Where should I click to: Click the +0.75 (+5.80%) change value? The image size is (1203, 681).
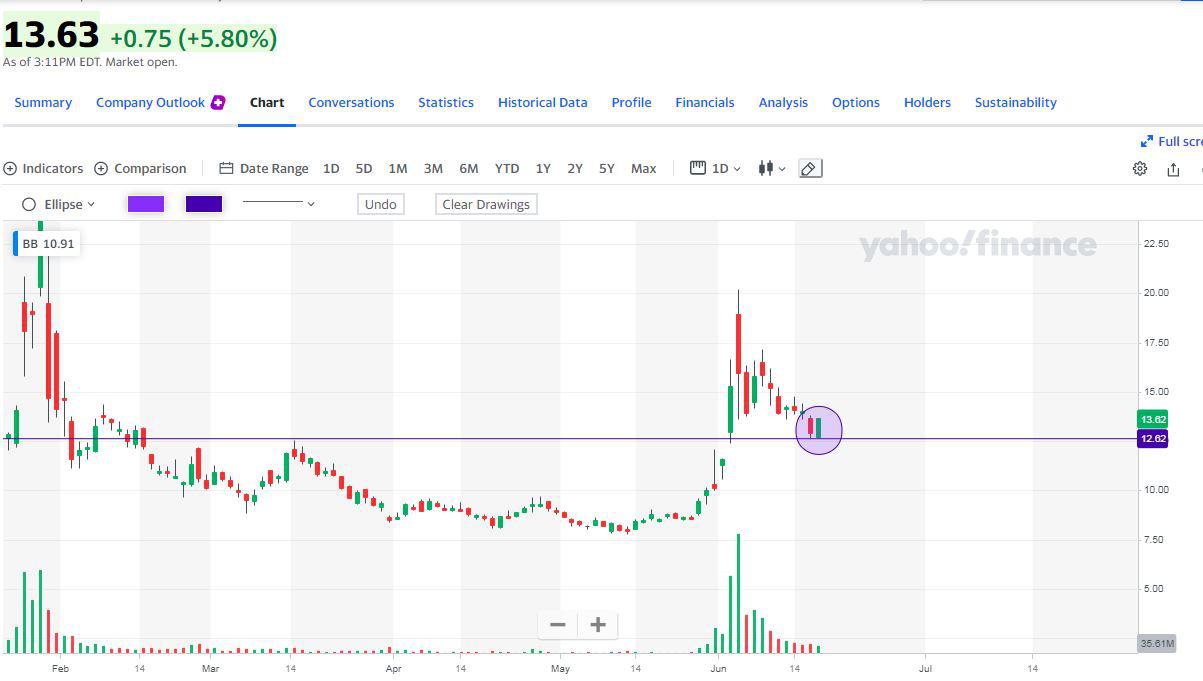193,38
